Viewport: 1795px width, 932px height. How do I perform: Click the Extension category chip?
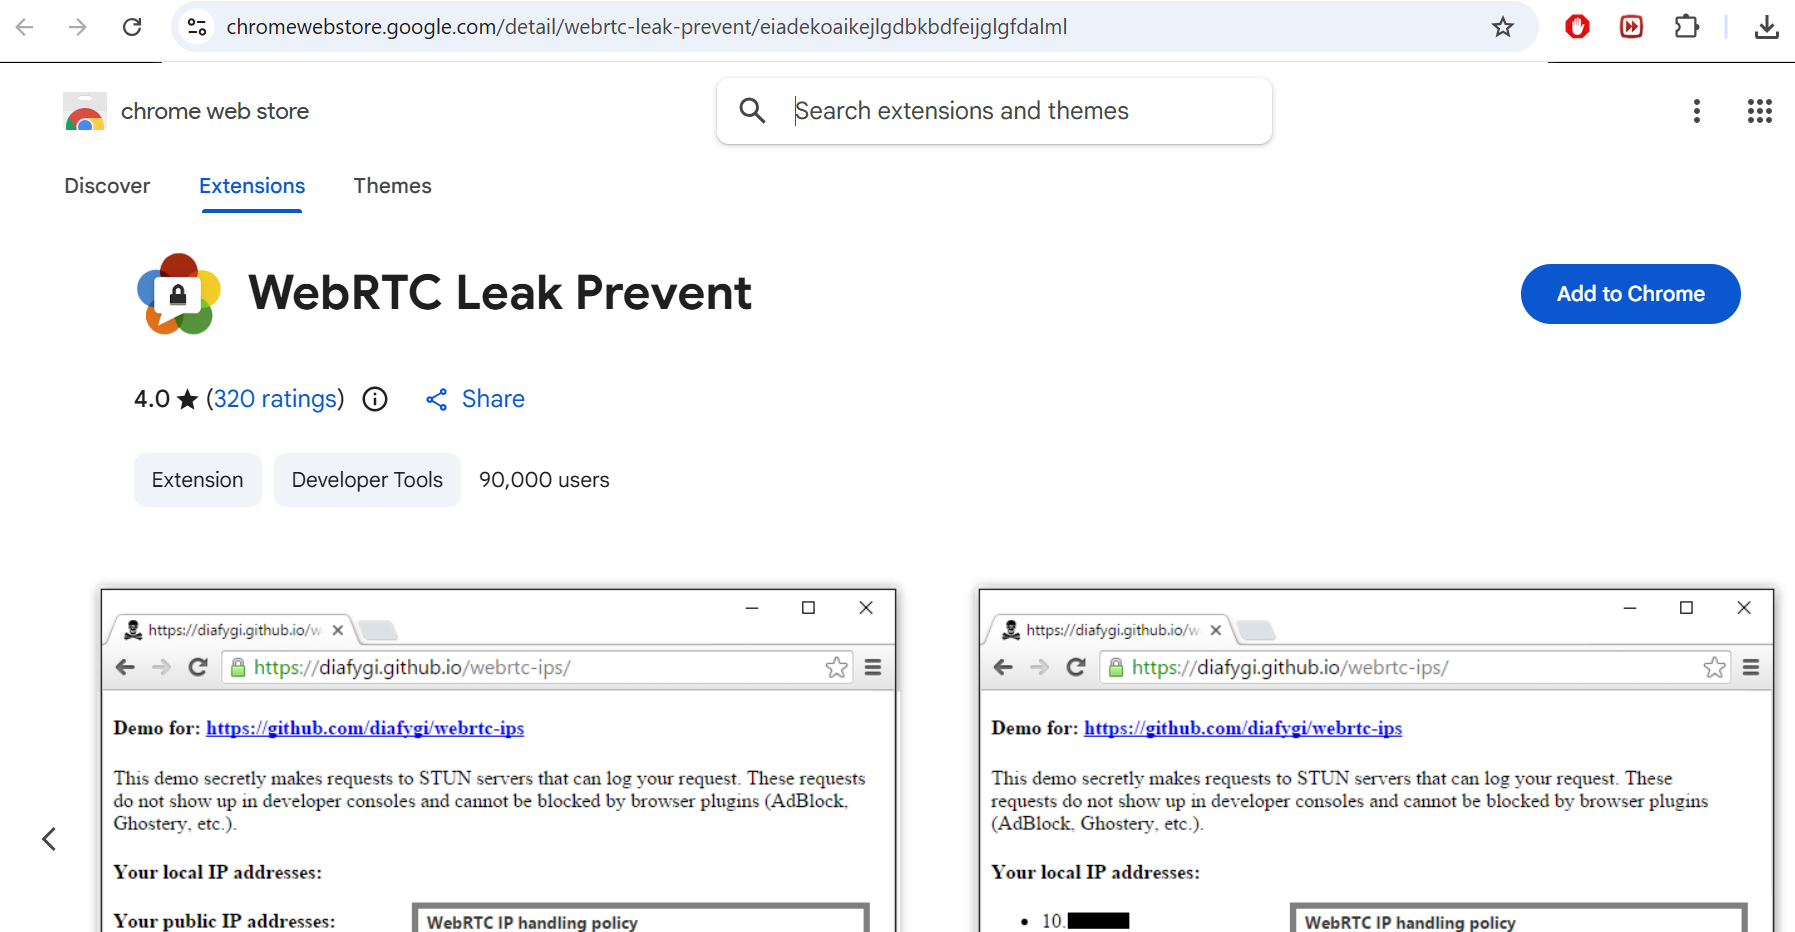coord(198,480)
